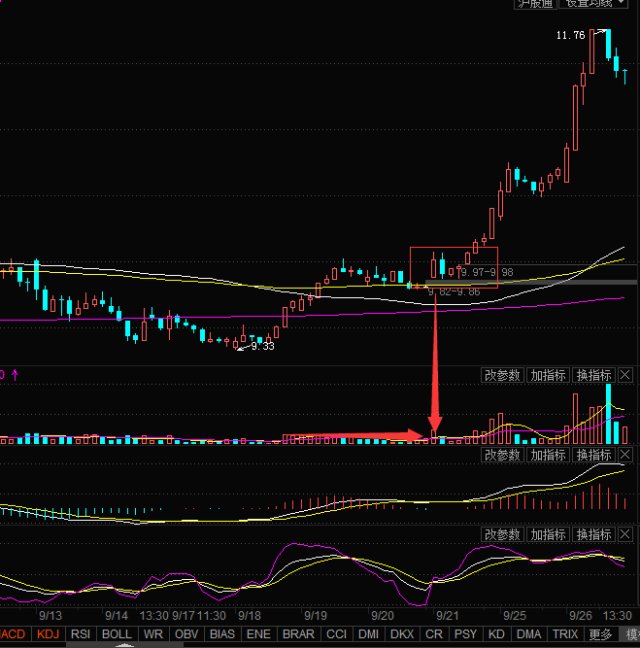Screen dimensions: 640x648
Task: Click the 沪股通 button
Action: [535, 4]
